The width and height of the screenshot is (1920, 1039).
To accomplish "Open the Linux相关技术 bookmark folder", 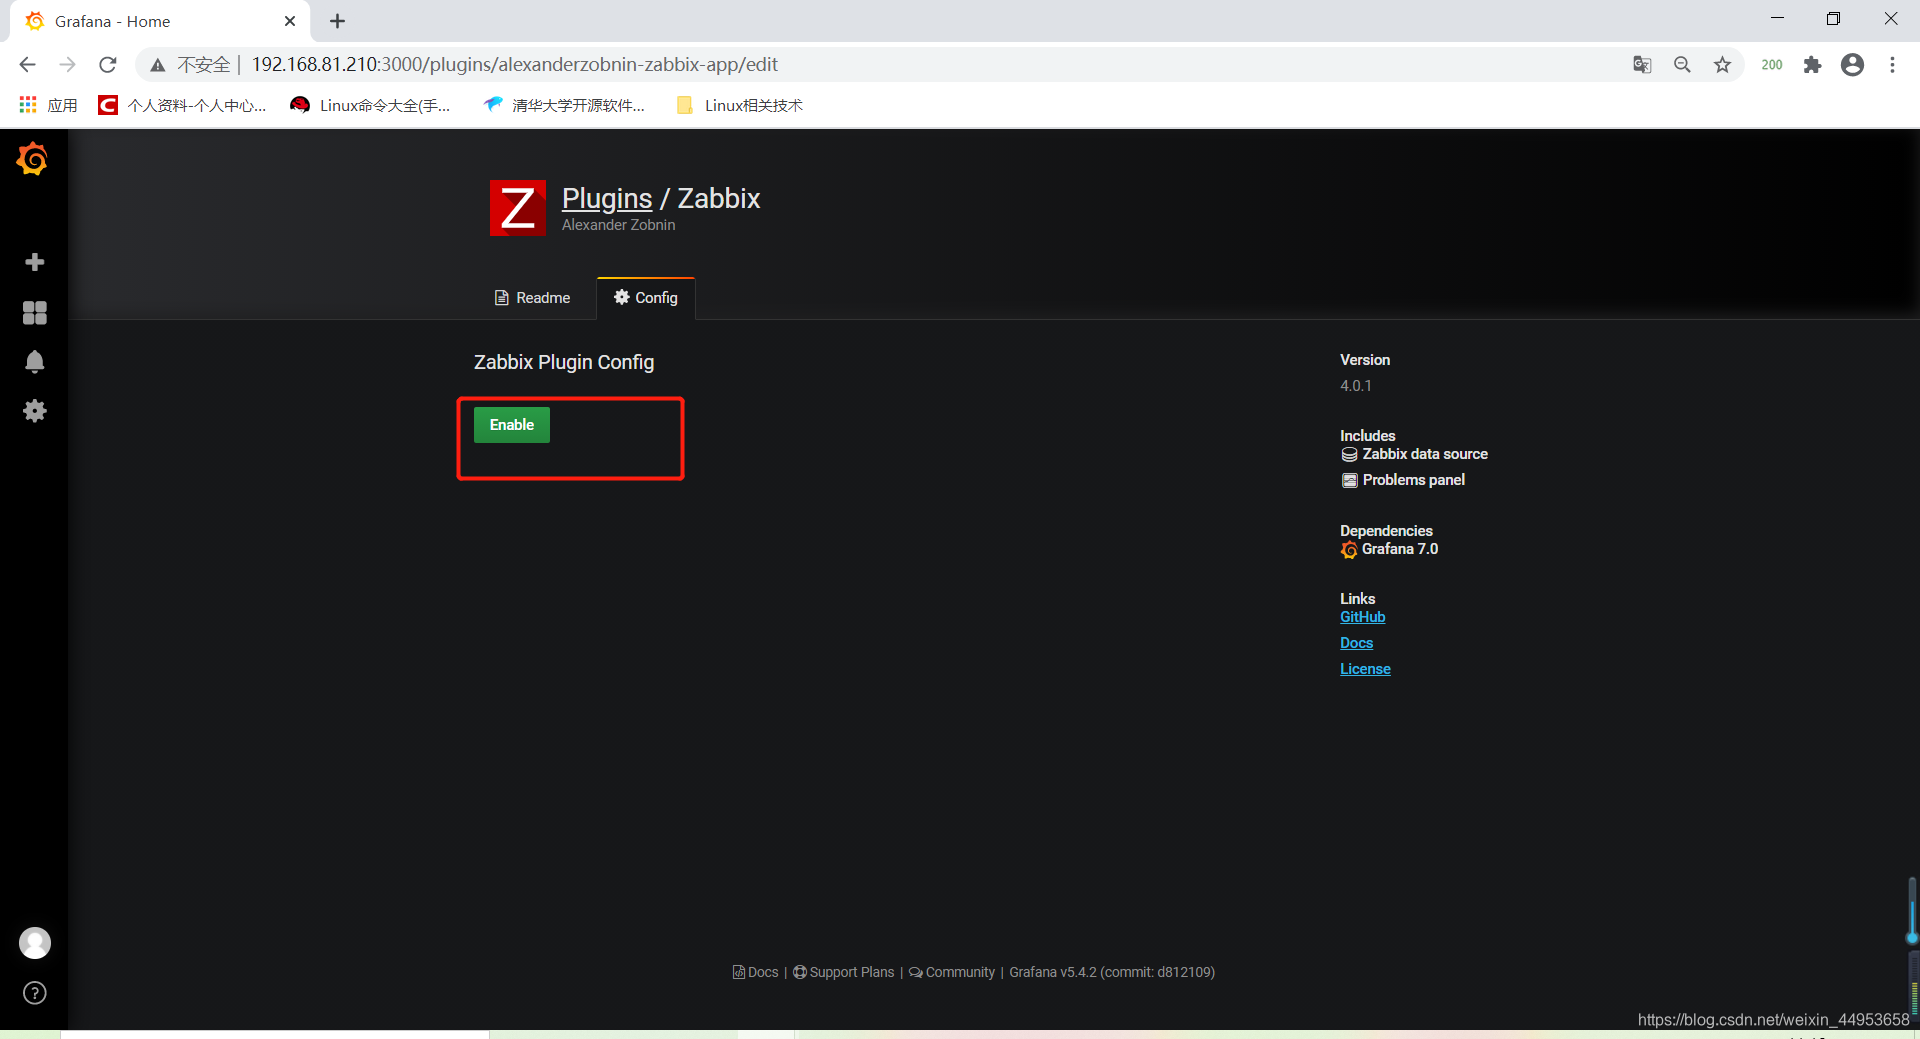I will coord(740,105).
